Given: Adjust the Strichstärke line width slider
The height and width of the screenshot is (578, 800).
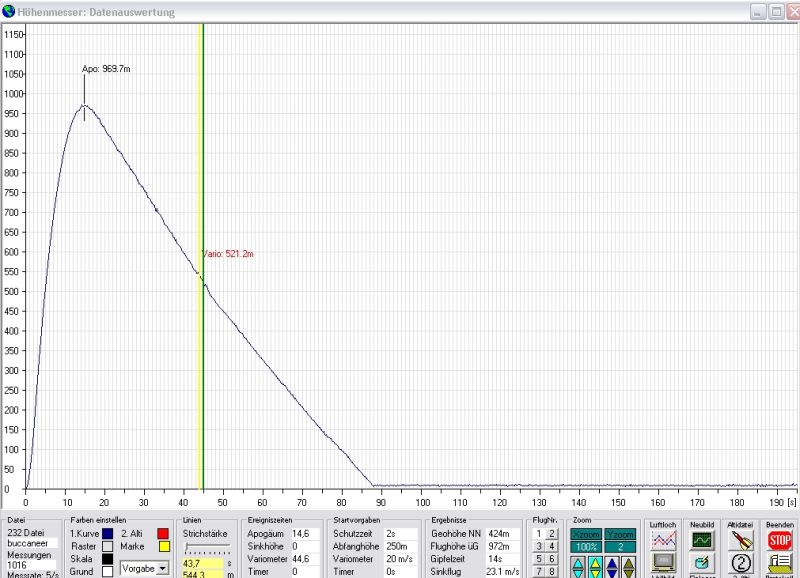Looking at the screenshot, I should coord(207,548).
